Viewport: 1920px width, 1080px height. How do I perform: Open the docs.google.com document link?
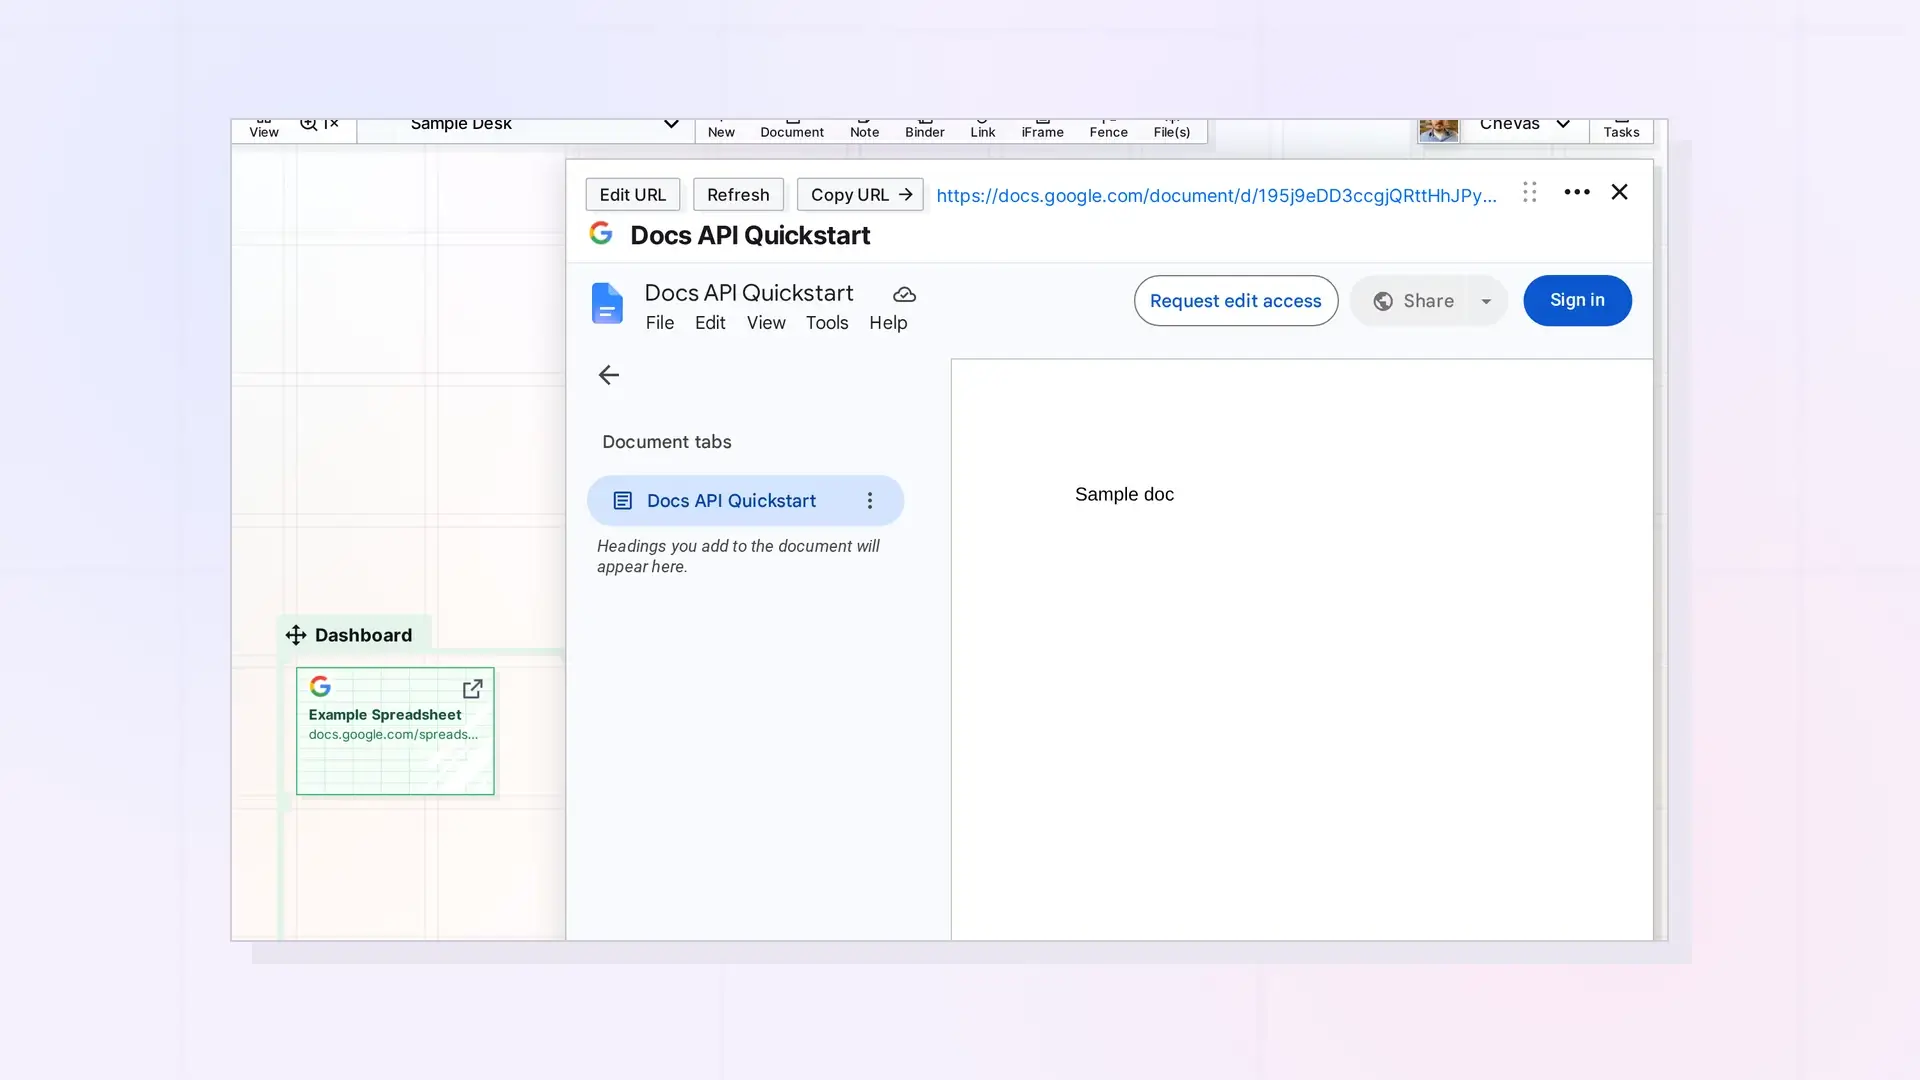point(1216,195)
